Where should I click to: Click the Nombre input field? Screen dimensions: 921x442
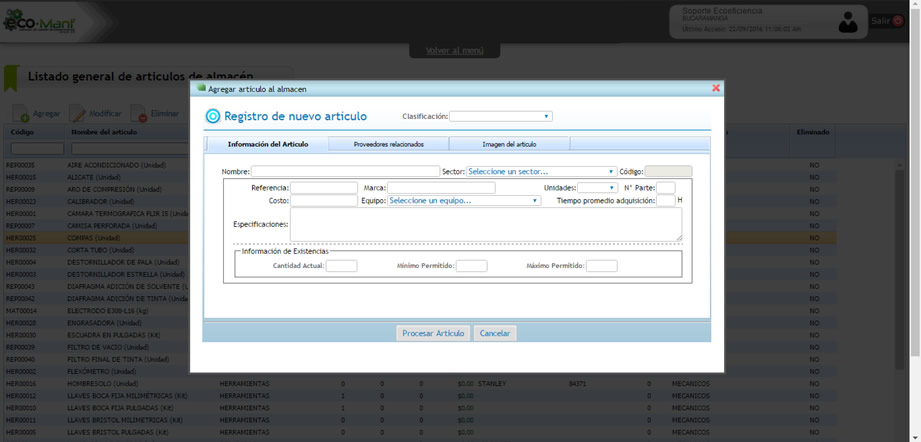click(345, 171)
